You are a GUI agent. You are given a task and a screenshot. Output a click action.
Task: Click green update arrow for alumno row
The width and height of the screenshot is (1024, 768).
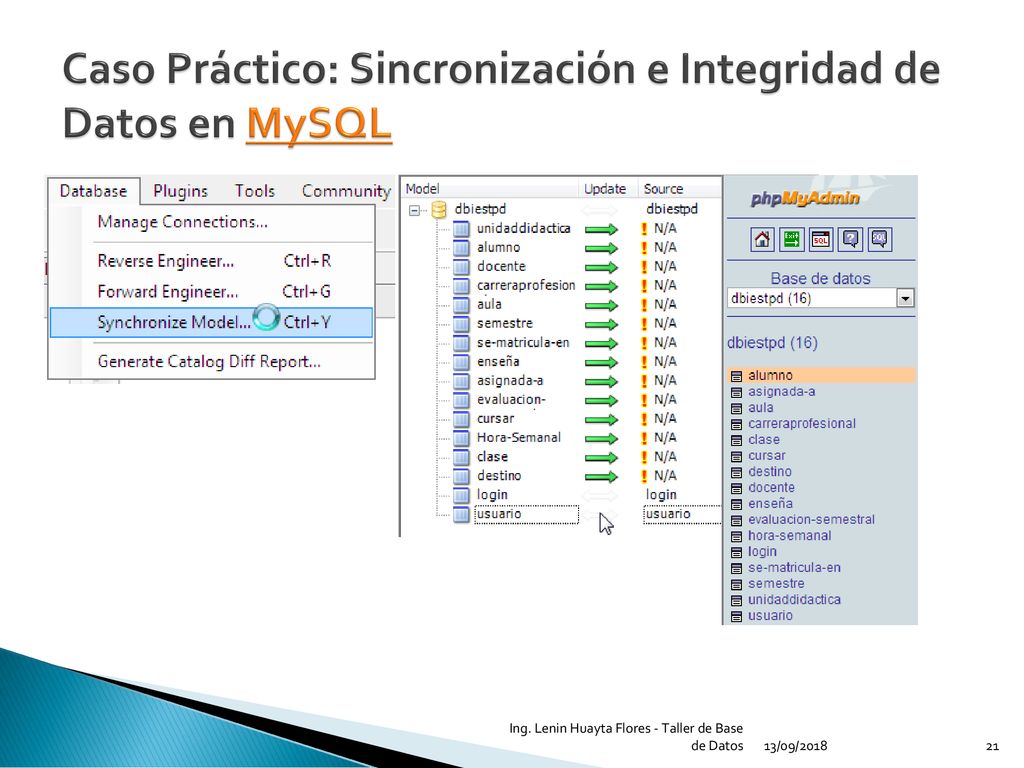click(x=601, y=248)
